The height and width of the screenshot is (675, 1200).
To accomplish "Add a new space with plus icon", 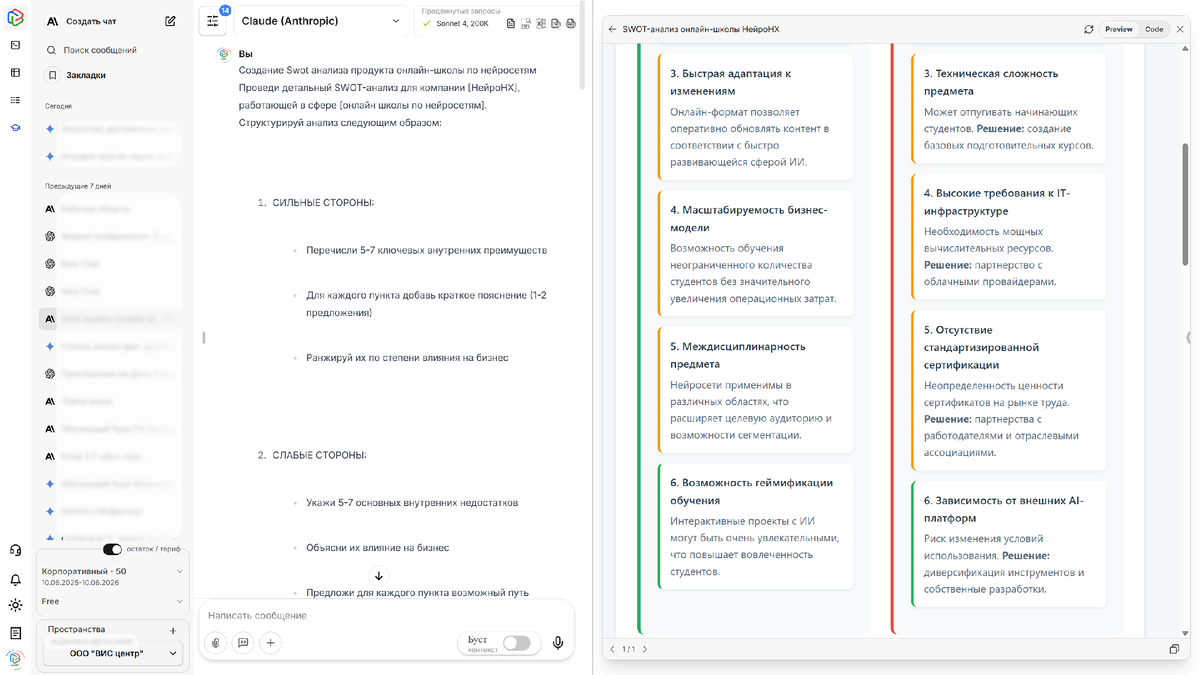I will click(173, 631).
